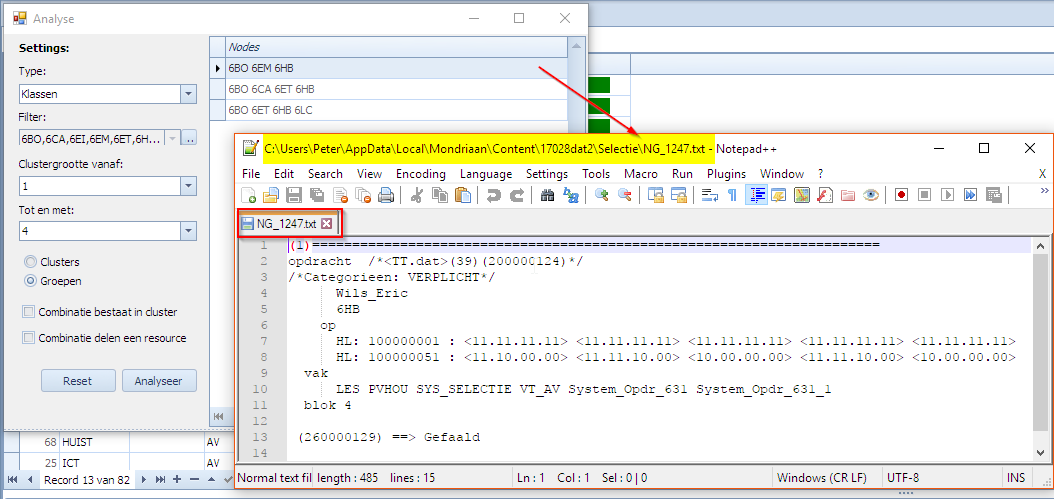Click the Paste clipboard icon in Notepad++

[462, 196]
